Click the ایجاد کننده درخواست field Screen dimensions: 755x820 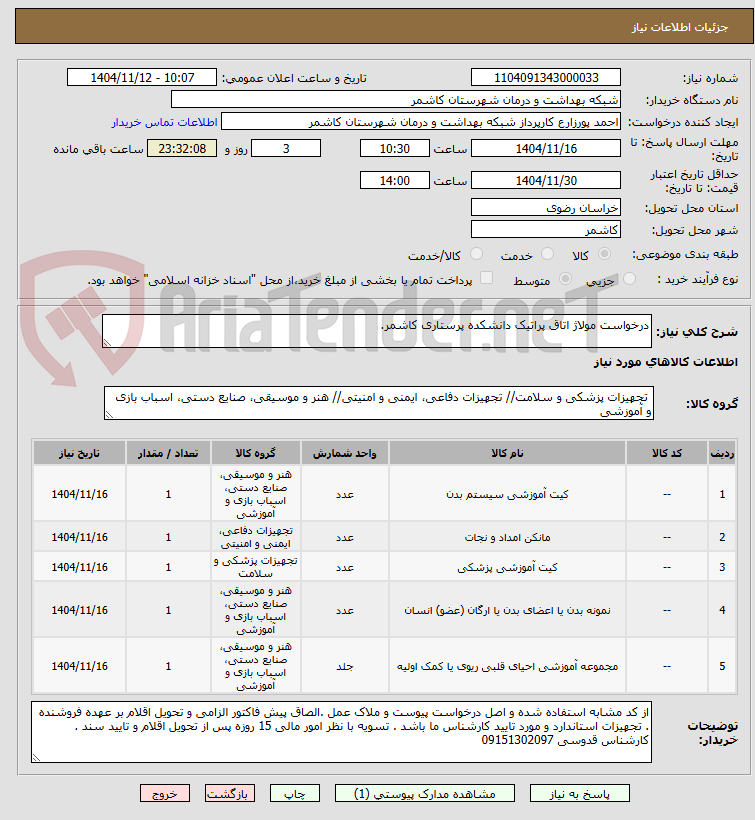coord(421,121)
